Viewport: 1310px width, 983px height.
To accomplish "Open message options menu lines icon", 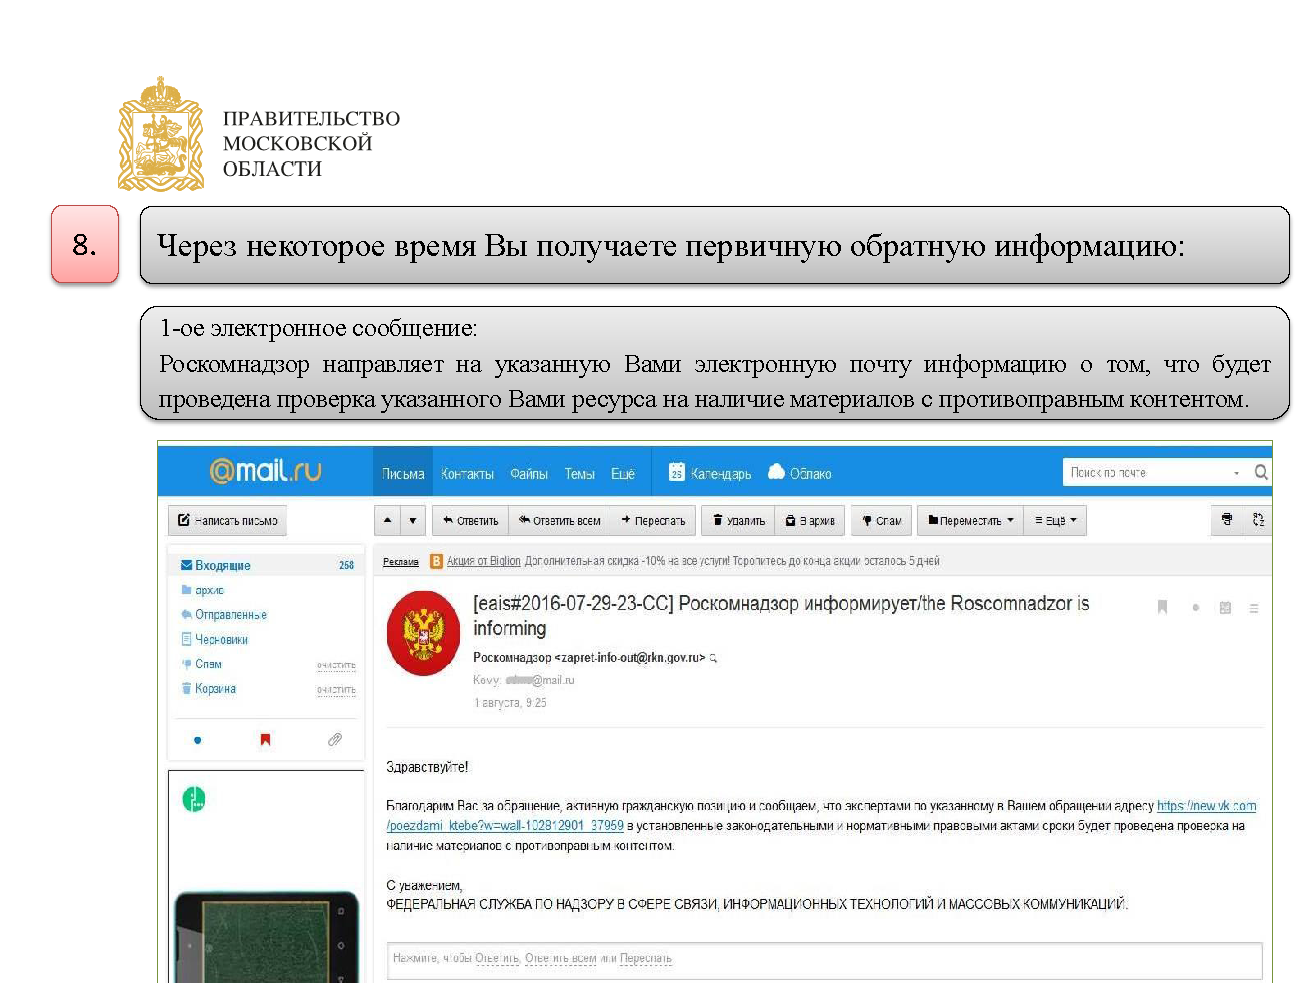I will 1254,607.
